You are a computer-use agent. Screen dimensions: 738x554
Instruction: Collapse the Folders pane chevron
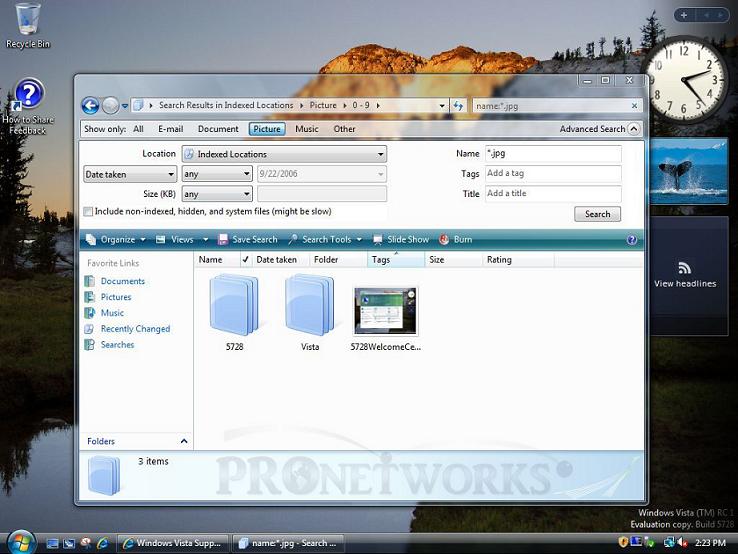183,441
